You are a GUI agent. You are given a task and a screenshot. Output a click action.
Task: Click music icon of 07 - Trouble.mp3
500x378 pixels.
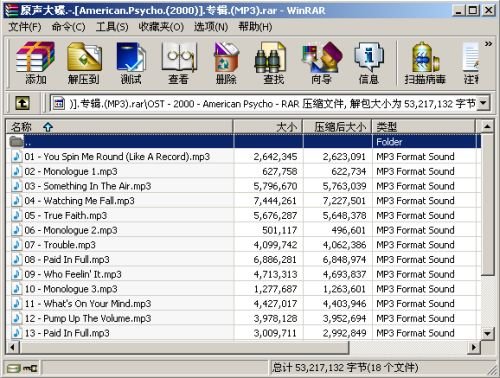(x=16, y=245)
